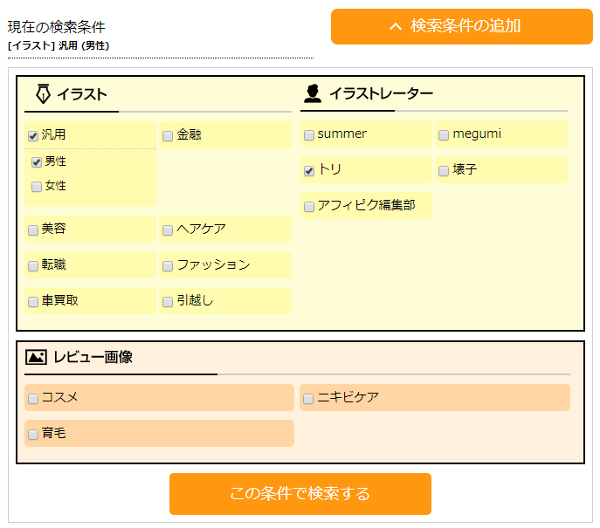This screenshot has width=600, height=528.
Task: Click the pen nib icon beside イラスト
Action: click(43, 94)
